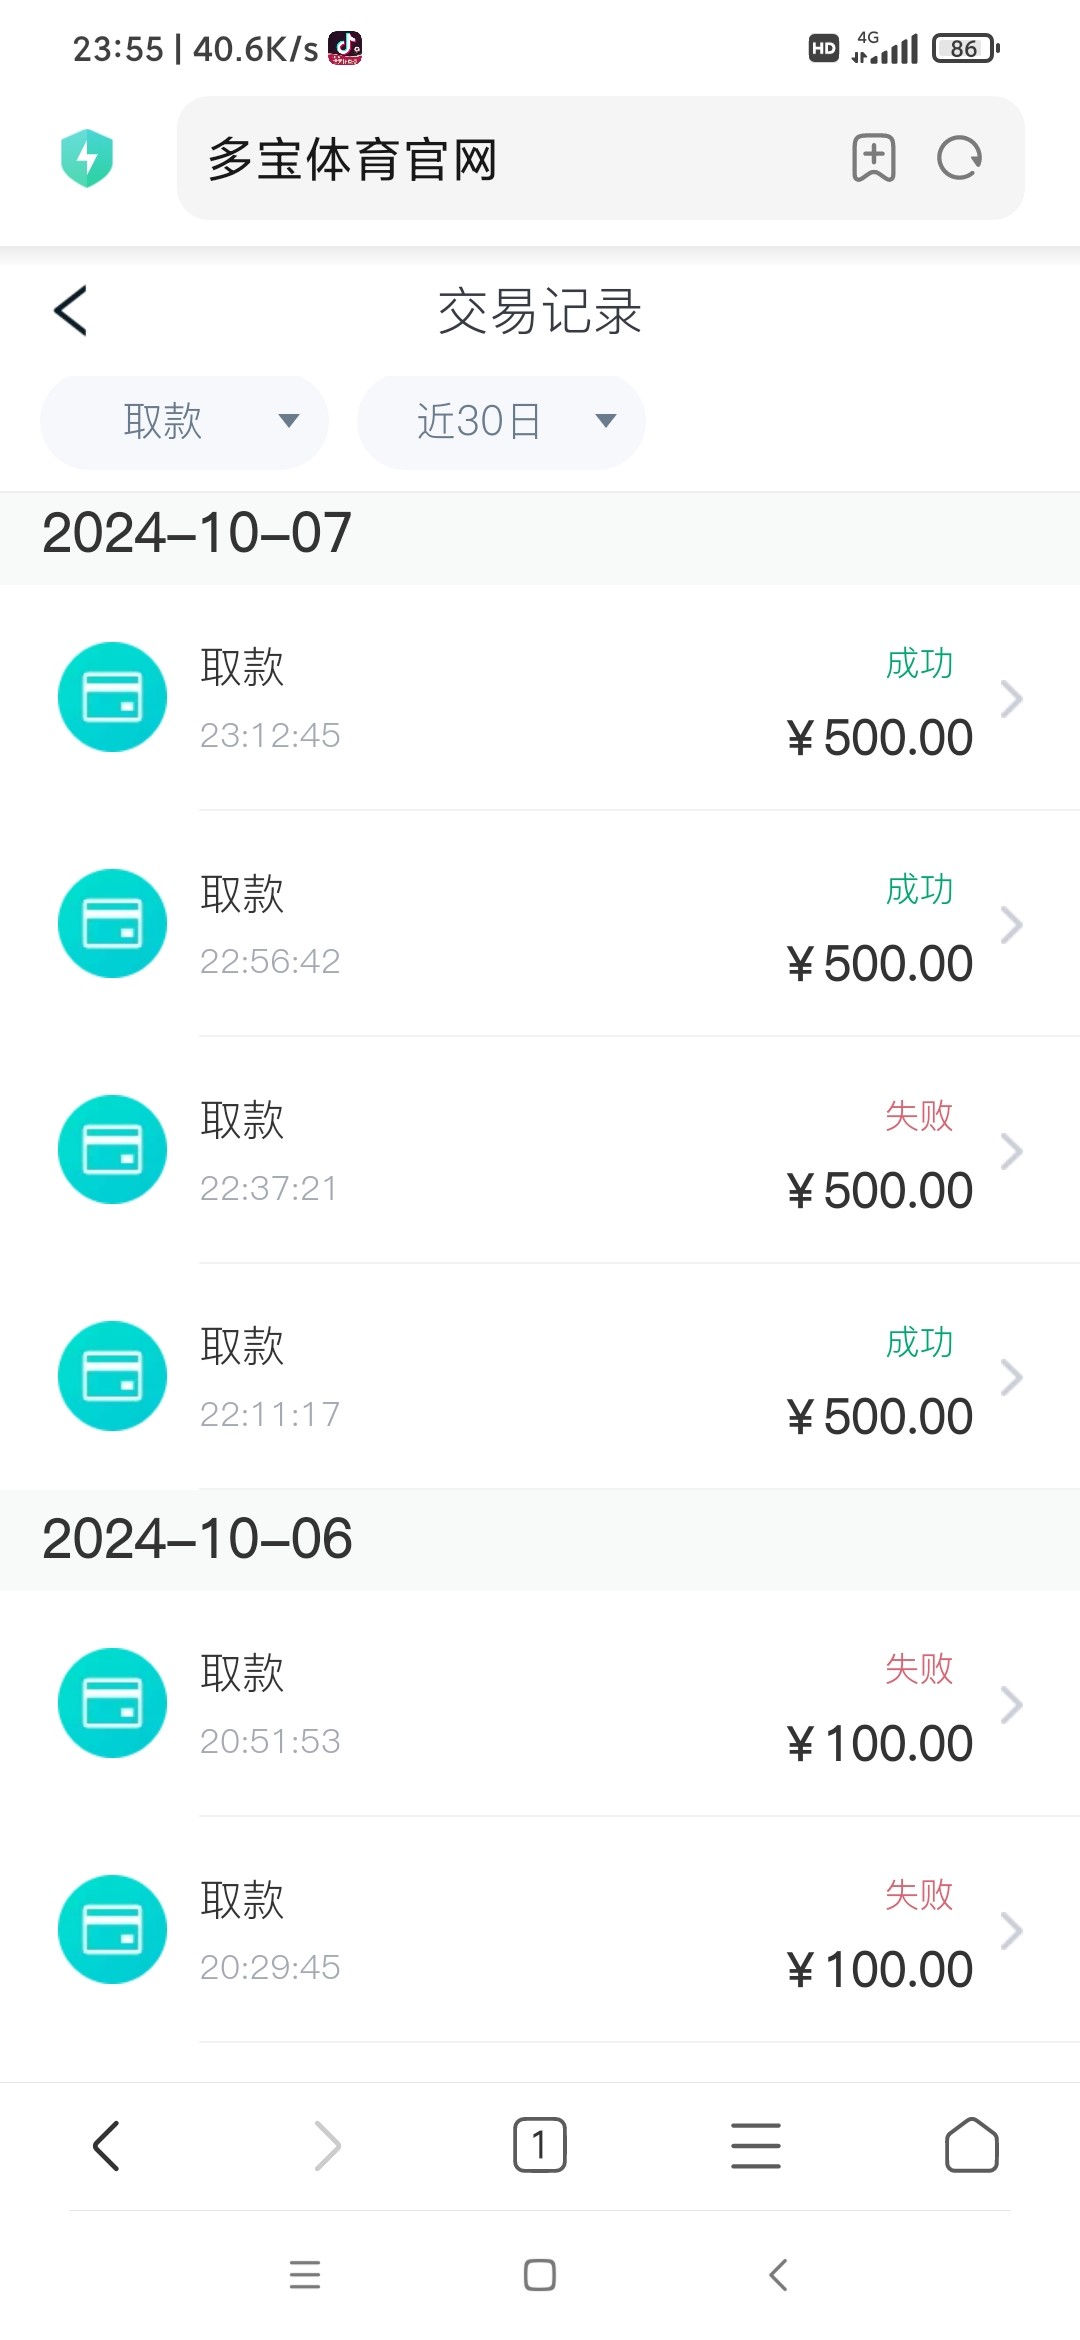Image resolution: width=1080 pixels, height=2340 pixels.
Task: Open the 取款 transaction type dropdown
Action: coord(184,422)
